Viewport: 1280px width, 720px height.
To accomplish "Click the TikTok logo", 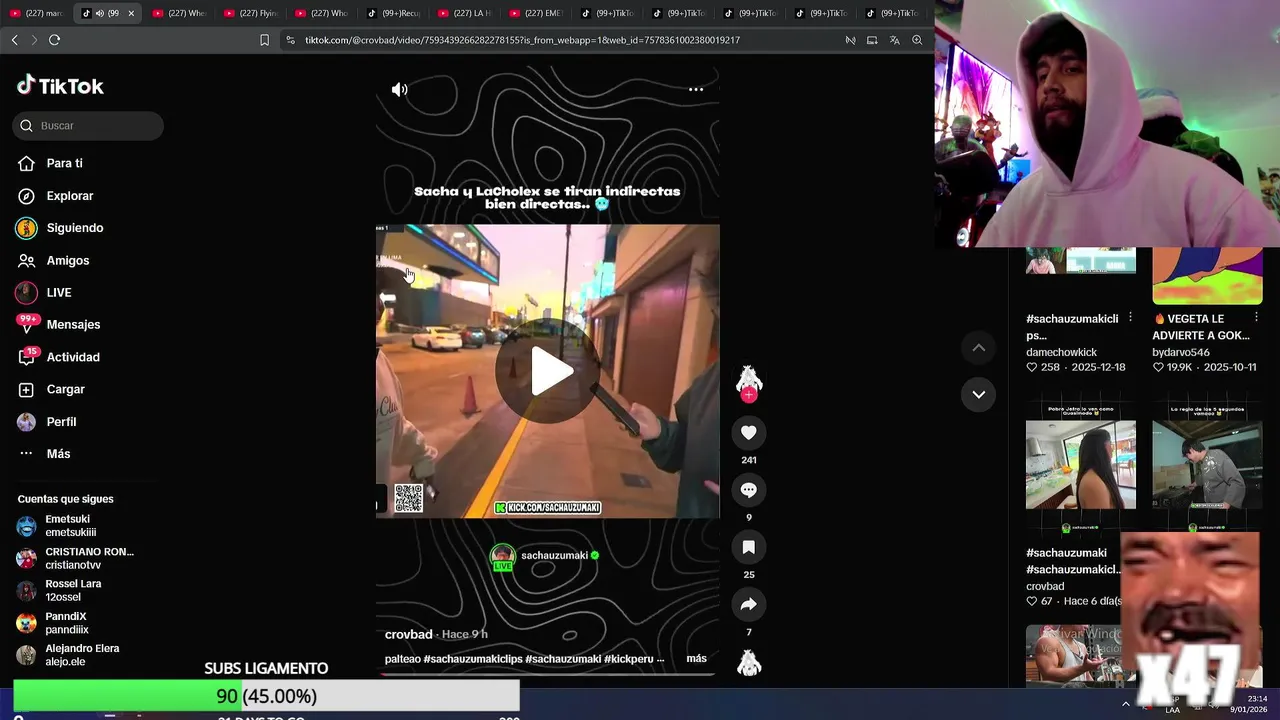I will tap(60, 86).
